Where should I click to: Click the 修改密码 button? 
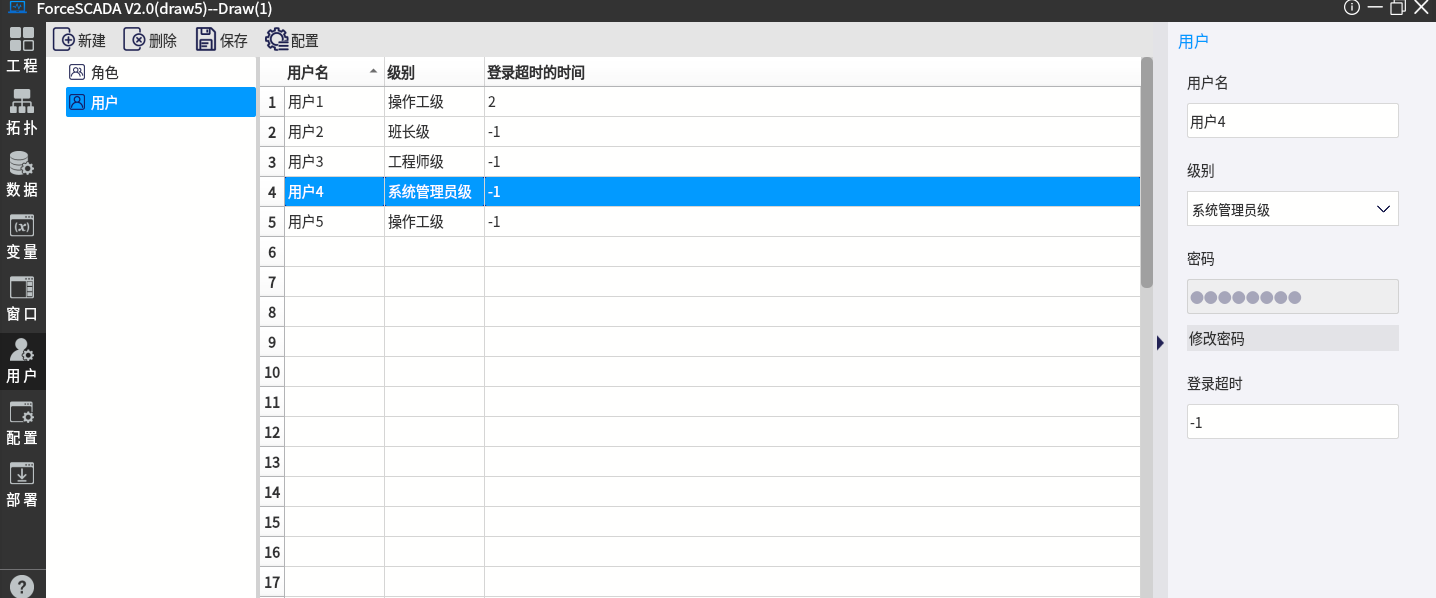coord(1292,339)
